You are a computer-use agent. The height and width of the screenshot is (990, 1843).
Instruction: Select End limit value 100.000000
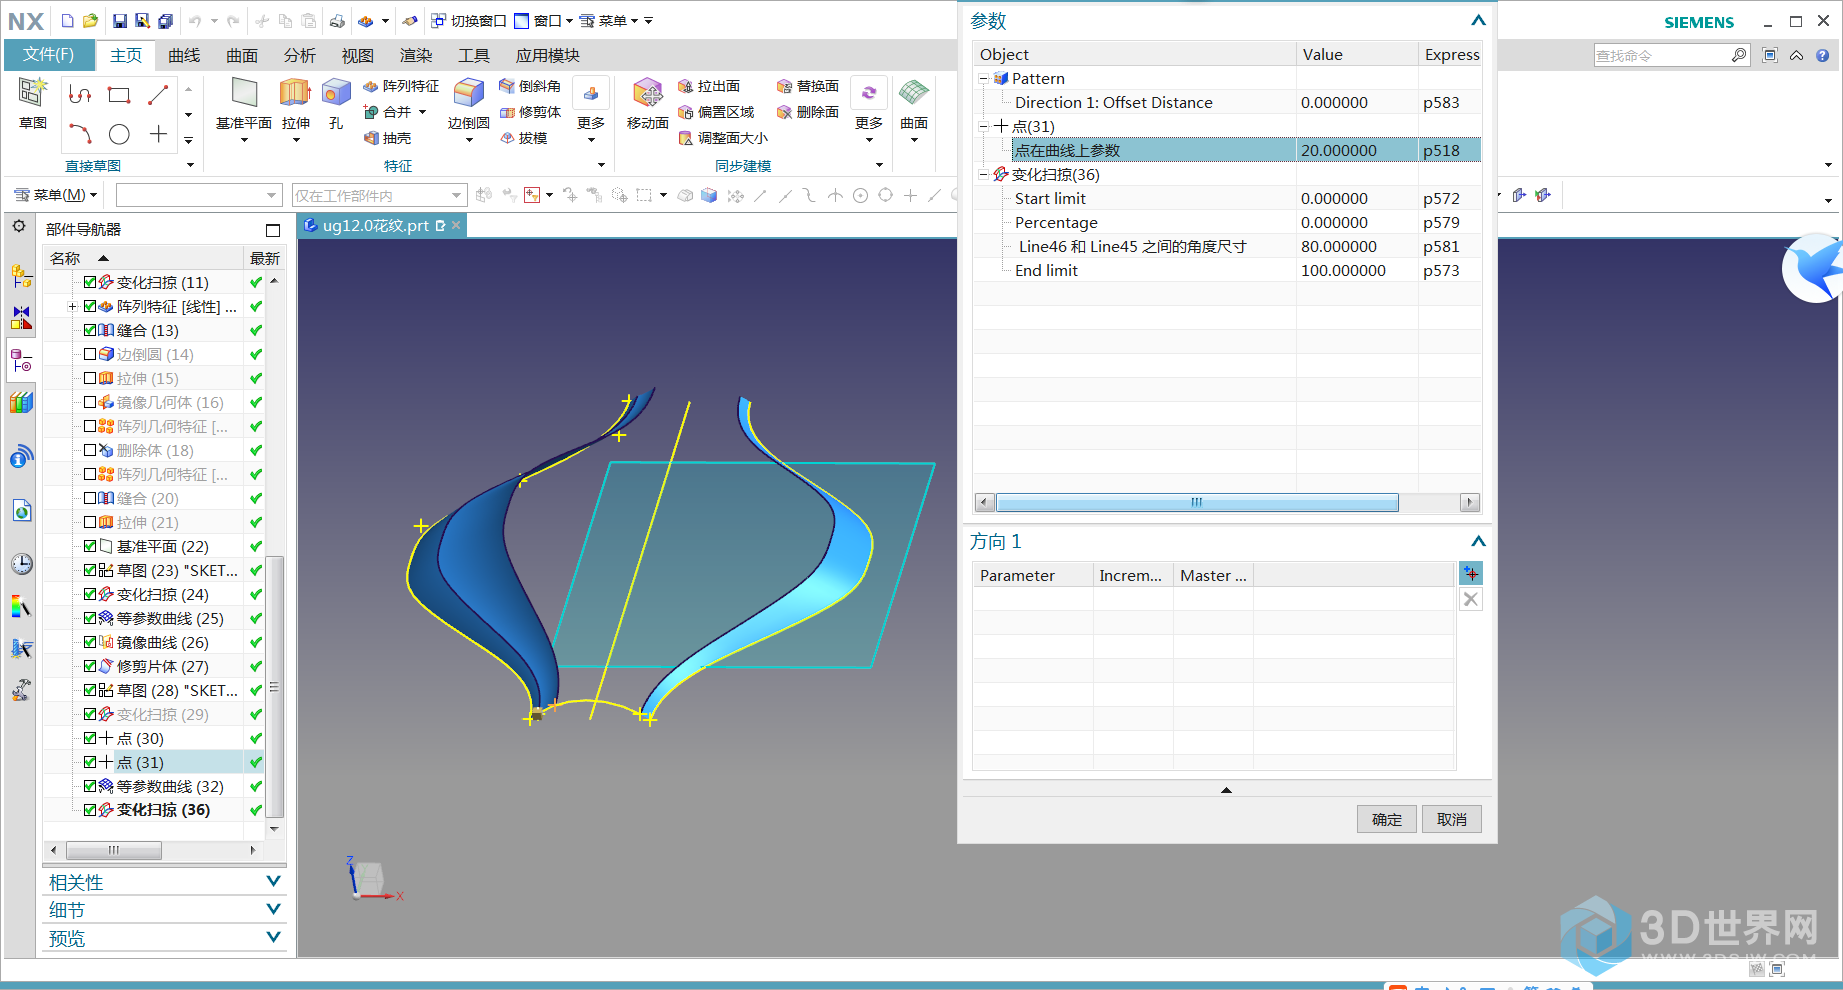coord(1343,270)
